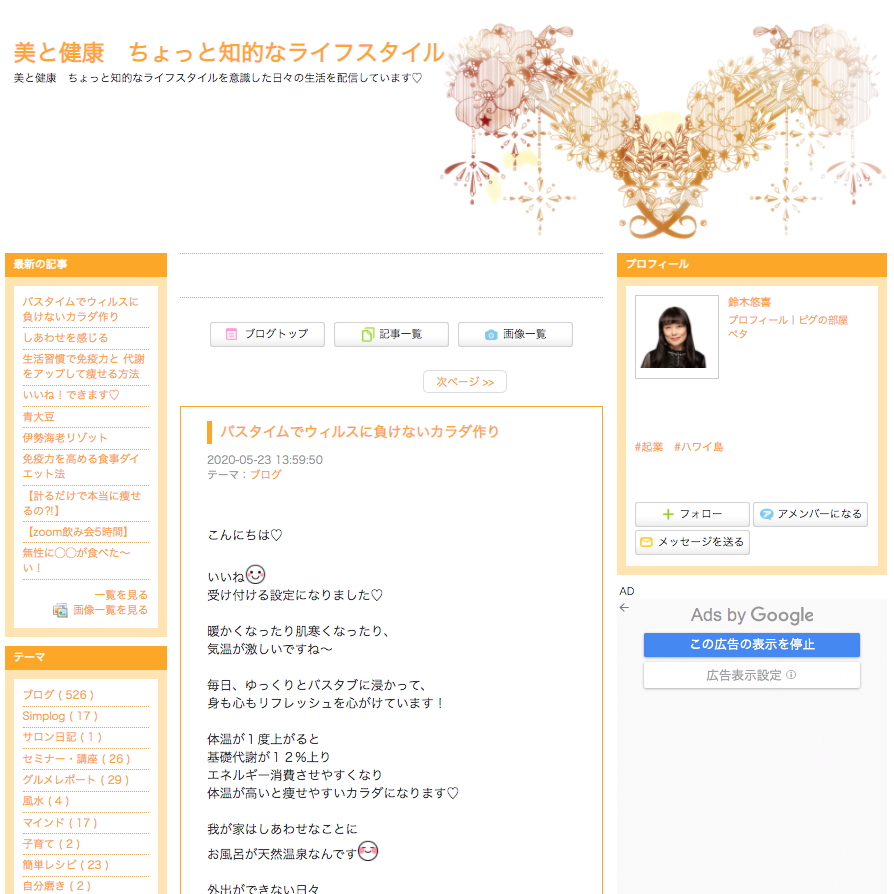Viewport: 894px width, 894px height.
Task: Open the article title バスタイムでウィルスに負けないカラダ作り
Action: coord(360,432)
